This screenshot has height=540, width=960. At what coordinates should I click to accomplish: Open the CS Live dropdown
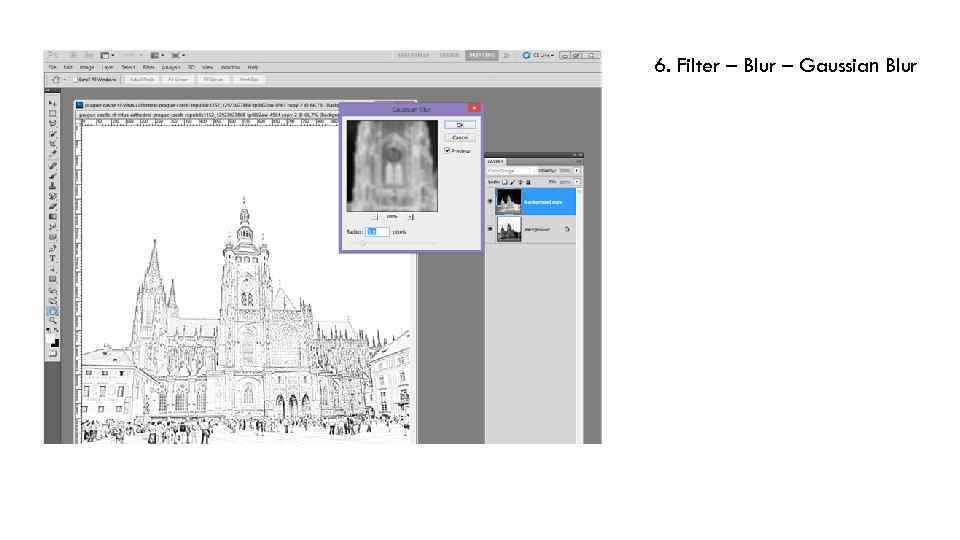click(x=538, y=55)
